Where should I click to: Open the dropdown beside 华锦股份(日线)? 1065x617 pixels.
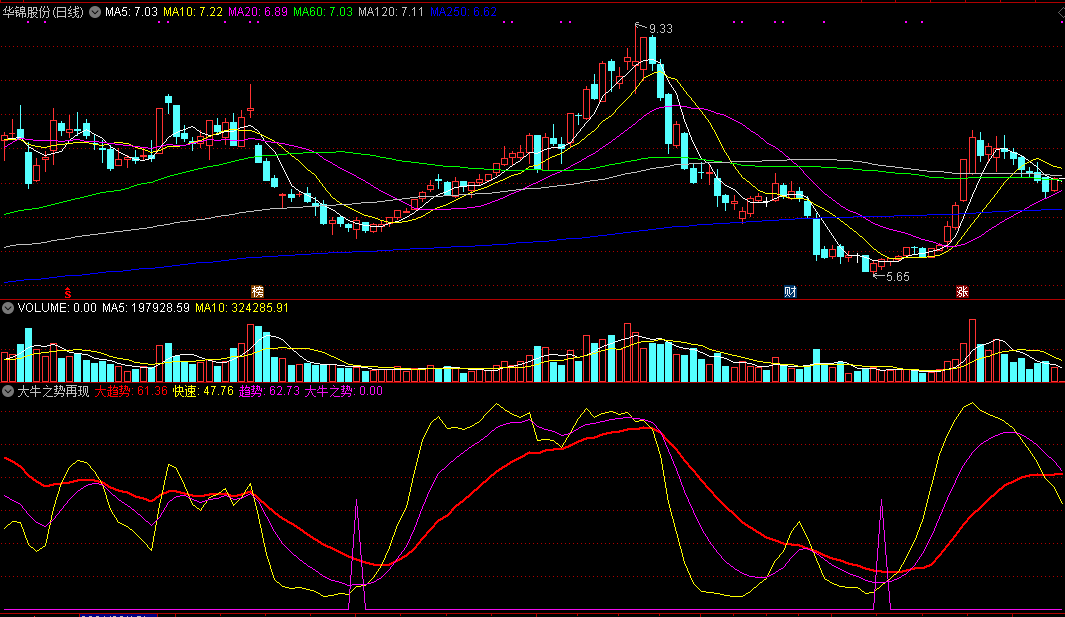point(95,12)
